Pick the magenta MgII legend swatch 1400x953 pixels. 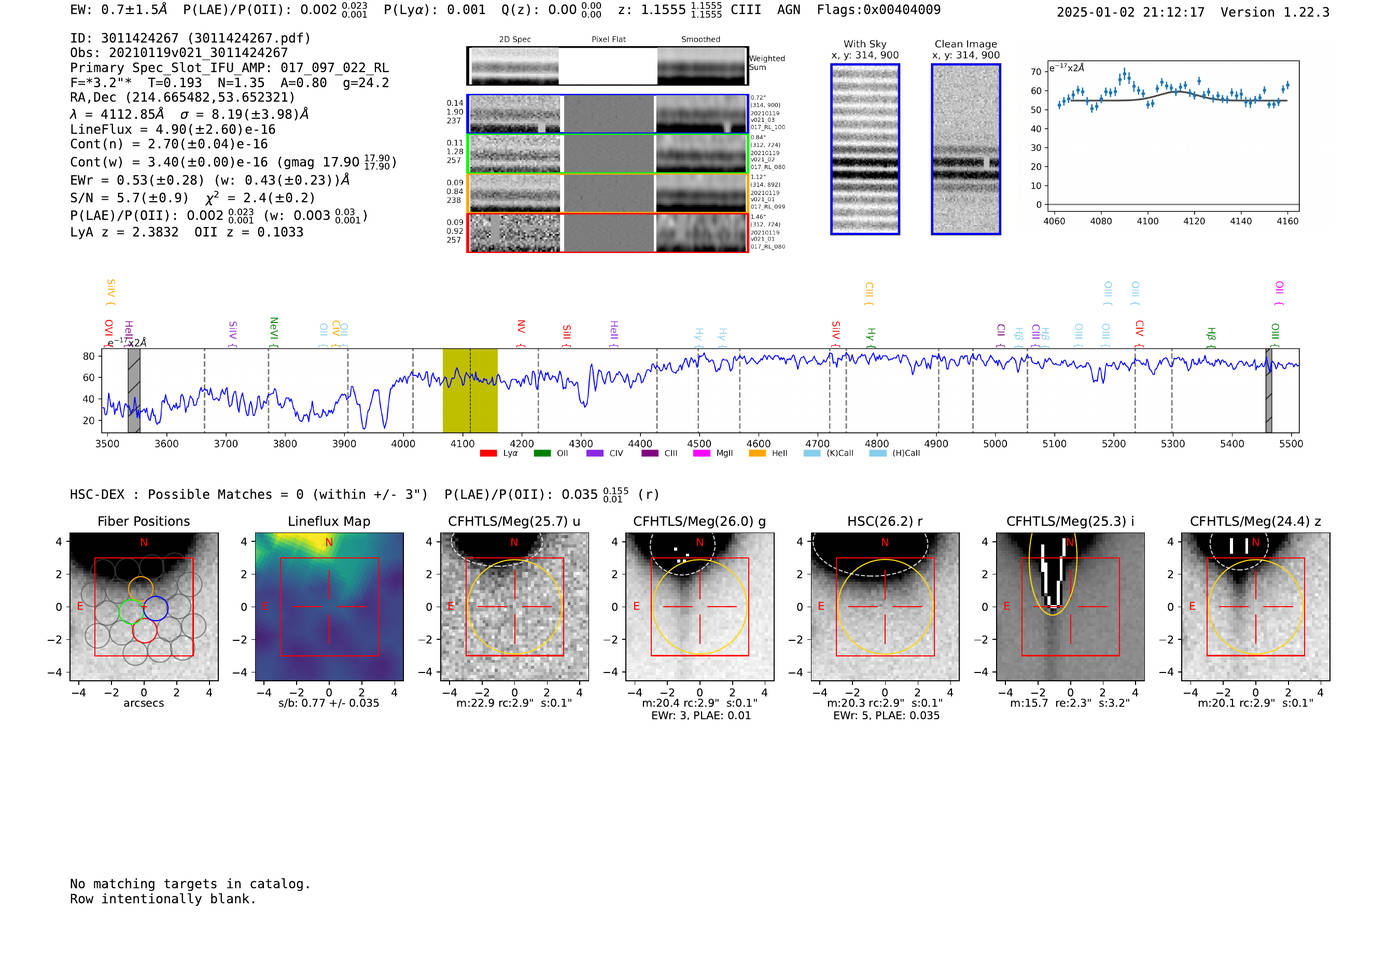click(x=701, y=453)
